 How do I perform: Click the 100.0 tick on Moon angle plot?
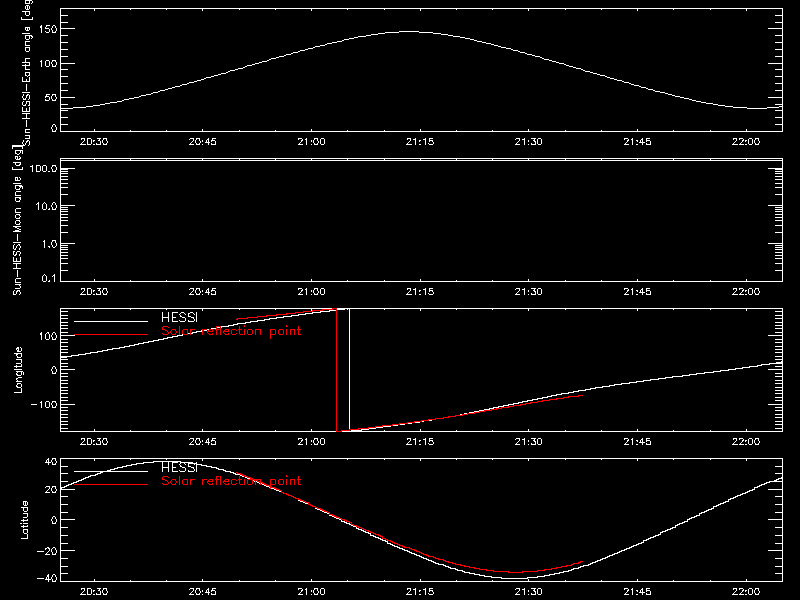point(43,169)
